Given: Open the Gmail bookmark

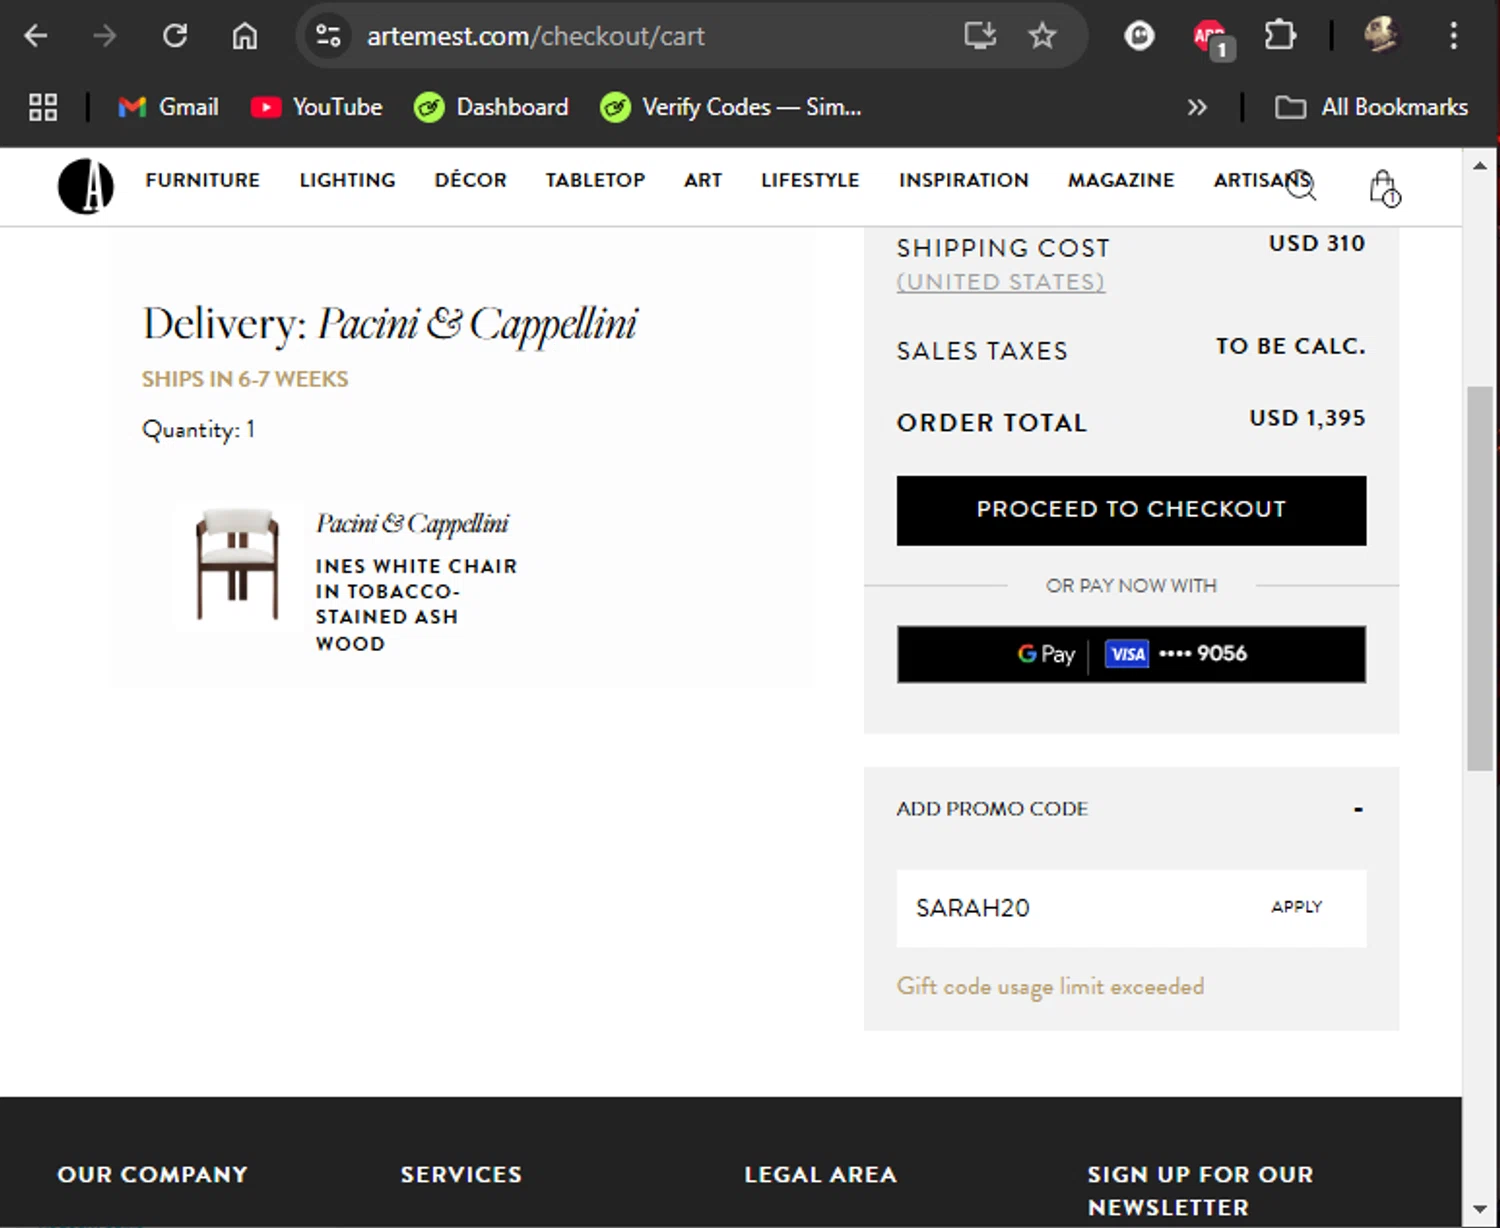Looking at the screenshot, I should (168, 107).
